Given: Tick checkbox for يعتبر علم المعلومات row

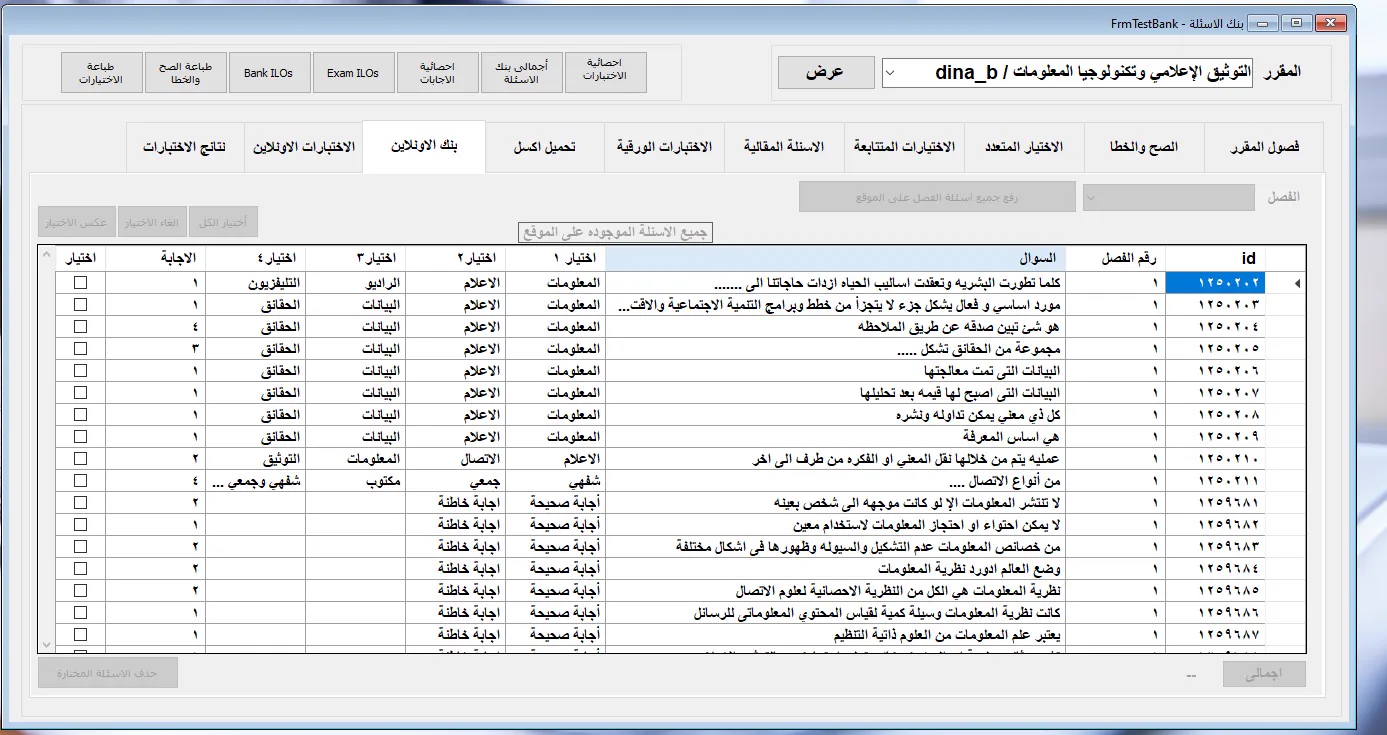Looking at the screenshot, I should click(x=80, y=635).
